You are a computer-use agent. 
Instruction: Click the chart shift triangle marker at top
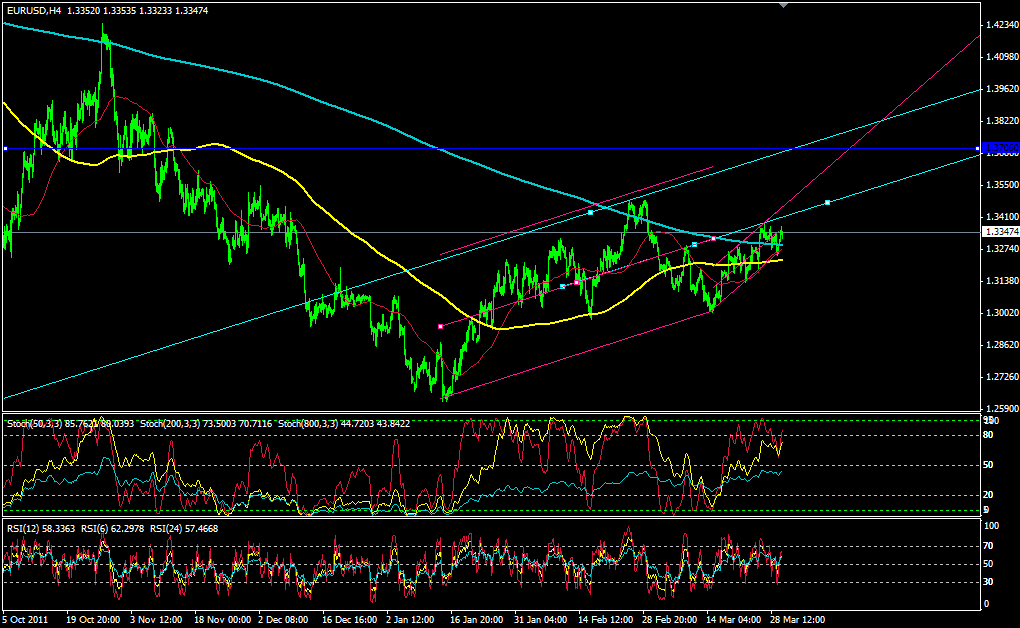click(783, 5)
